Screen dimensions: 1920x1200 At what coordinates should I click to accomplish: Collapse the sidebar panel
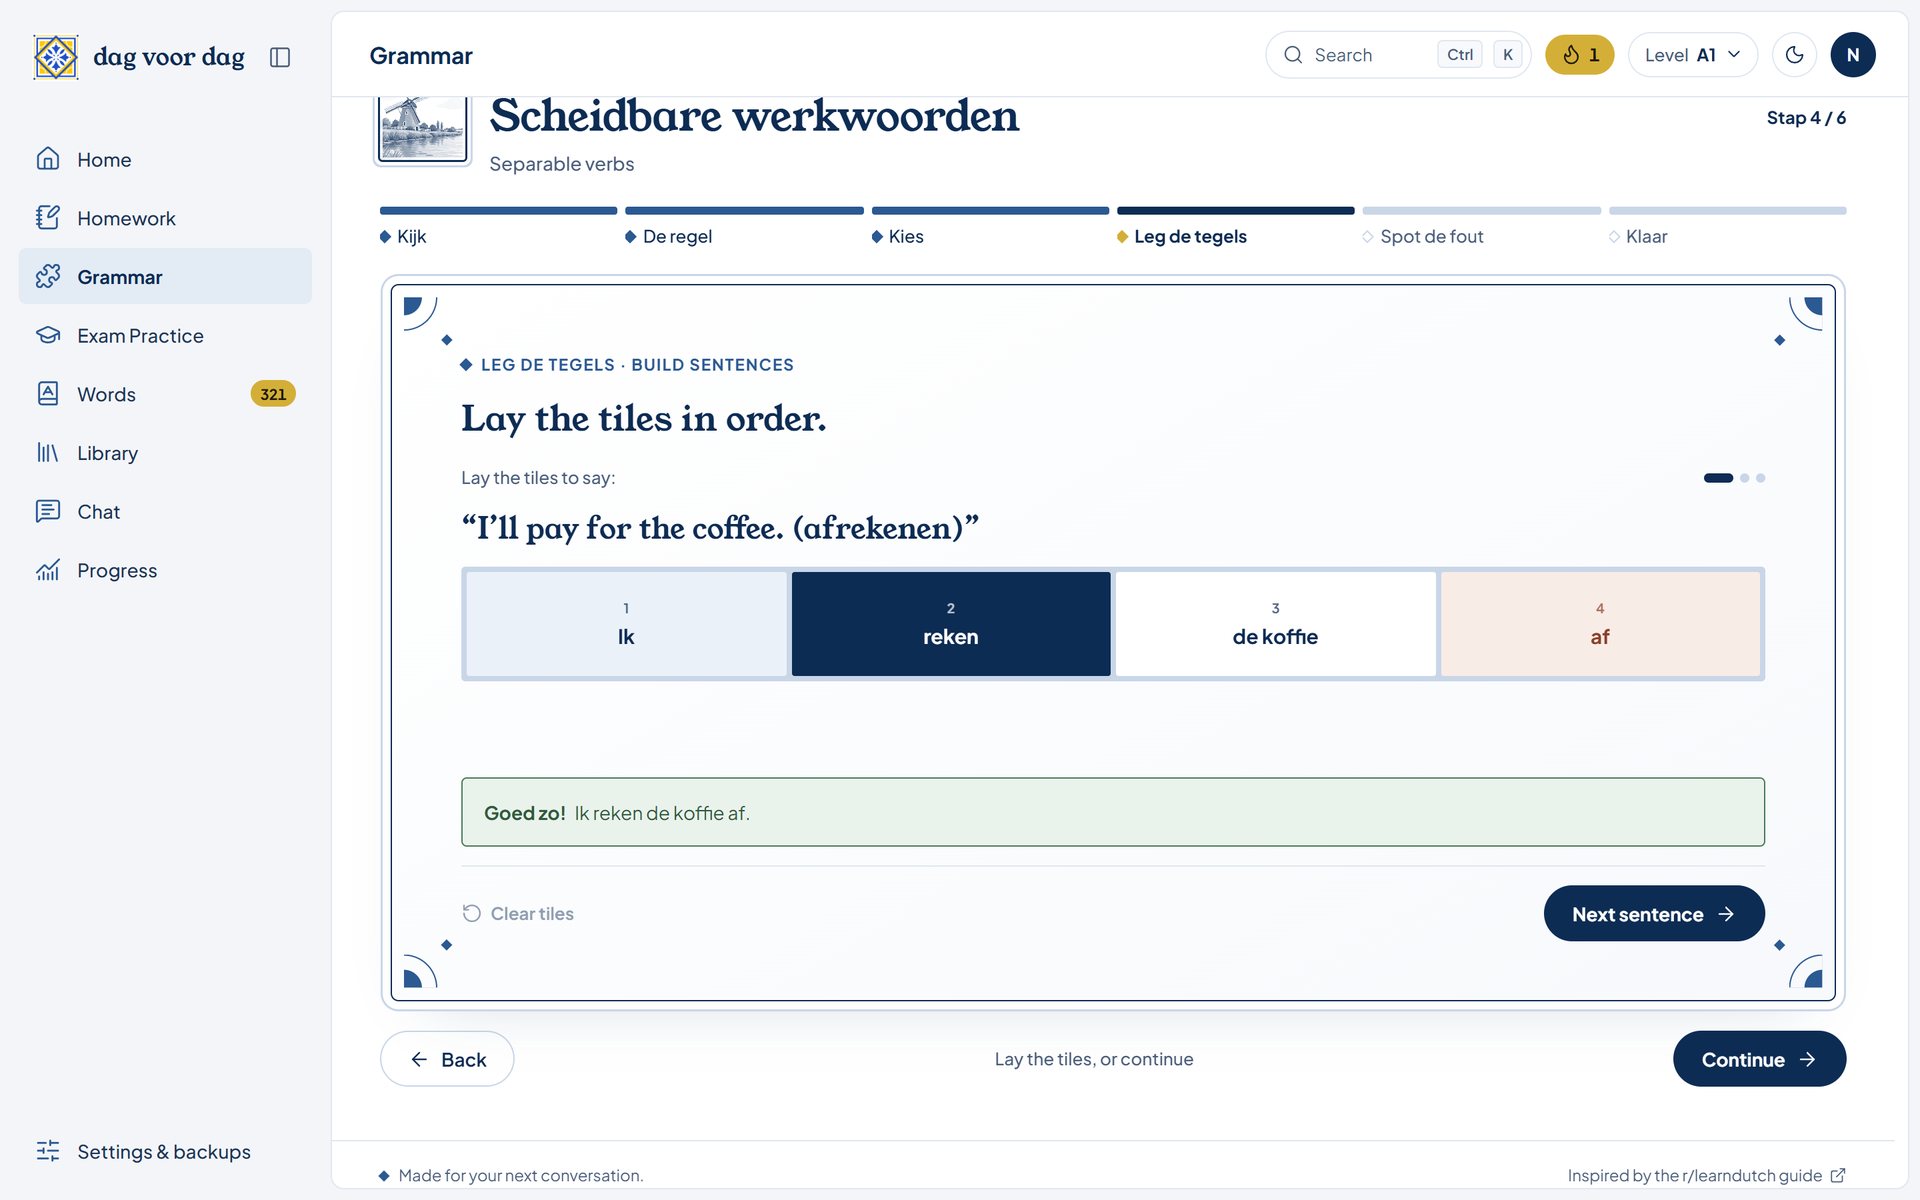[280, 57]
